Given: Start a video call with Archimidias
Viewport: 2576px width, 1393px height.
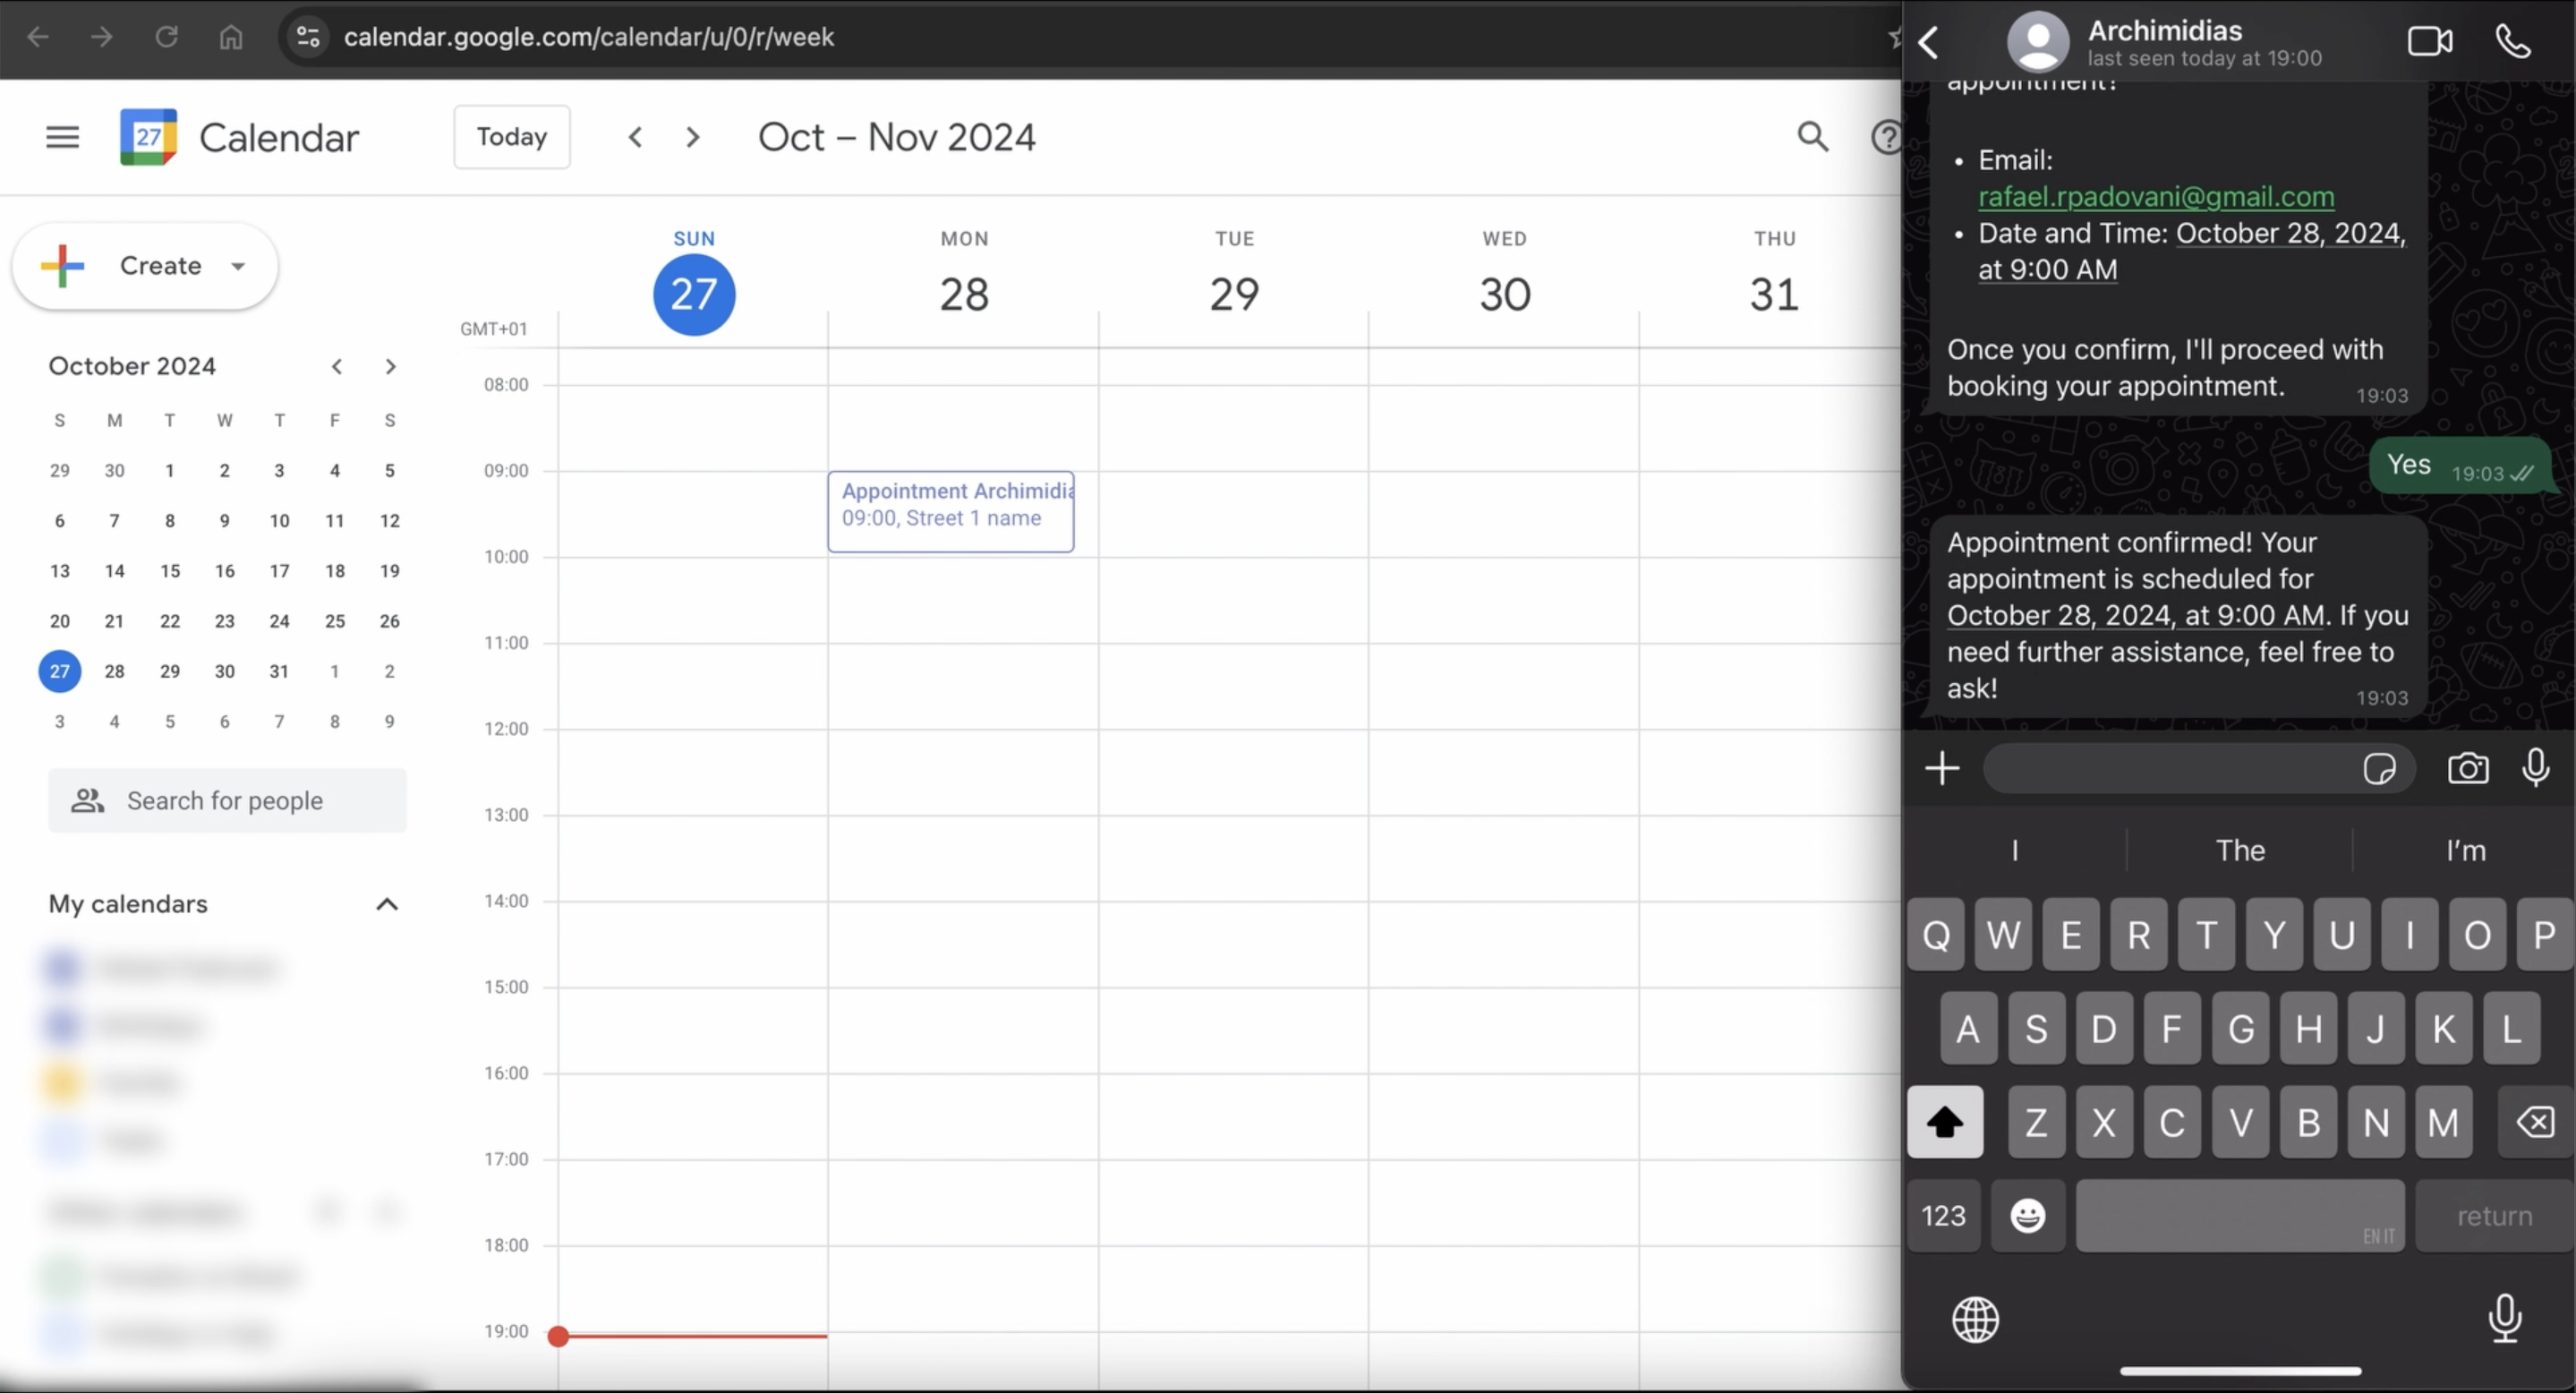Looking at the screenshot, I should (x=2429, y=42).
